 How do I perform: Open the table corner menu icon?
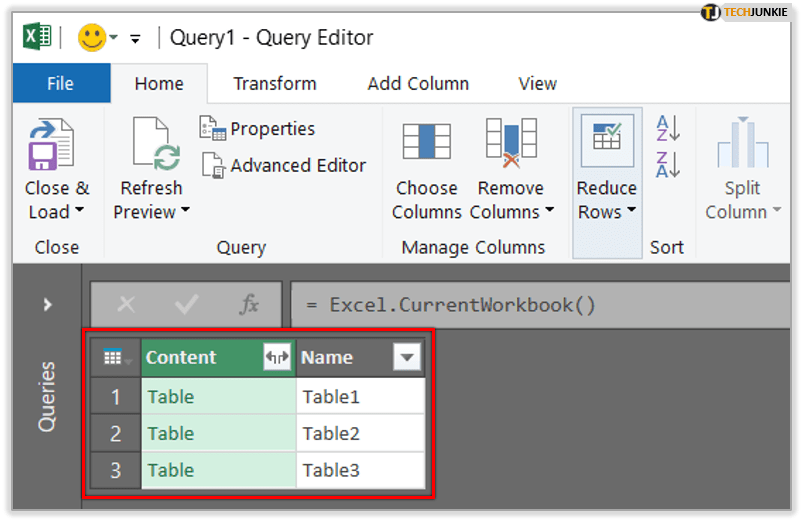115,358
